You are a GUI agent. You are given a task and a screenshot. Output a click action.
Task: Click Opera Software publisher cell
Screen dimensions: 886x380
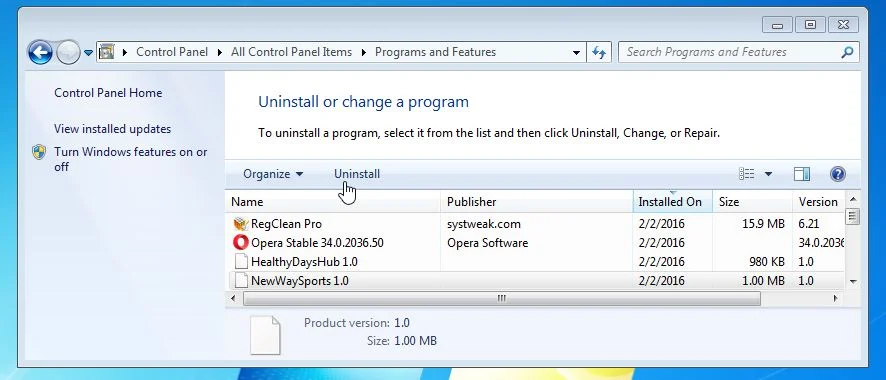click(x=488, y=243)
